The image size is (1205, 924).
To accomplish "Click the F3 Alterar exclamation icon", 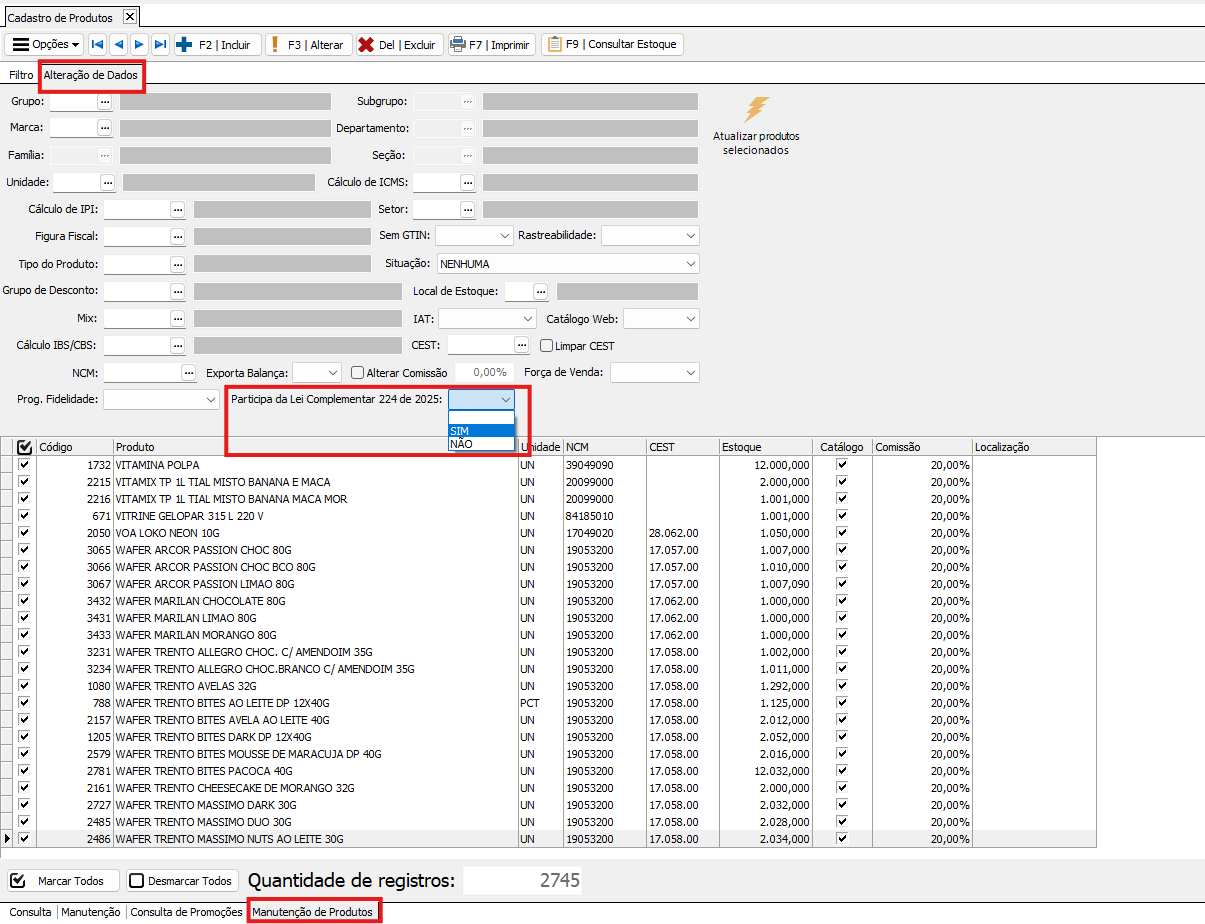I will [273, 45].
